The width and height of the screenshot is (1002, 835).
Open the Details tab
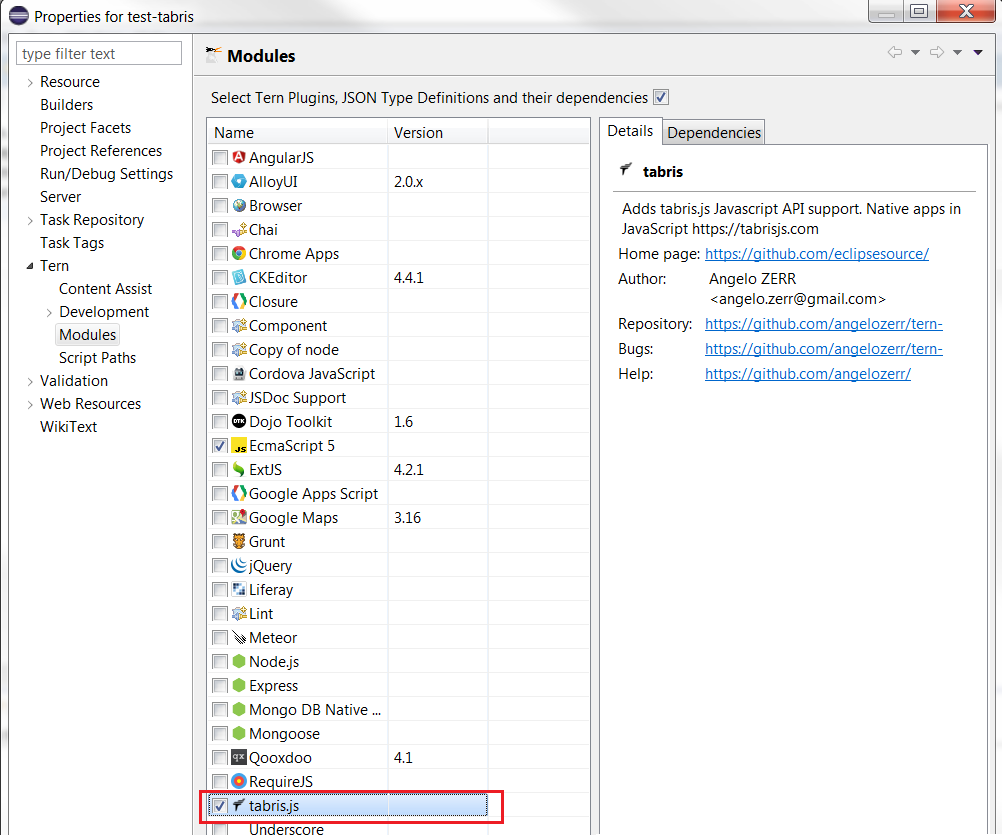coord(630,131)
